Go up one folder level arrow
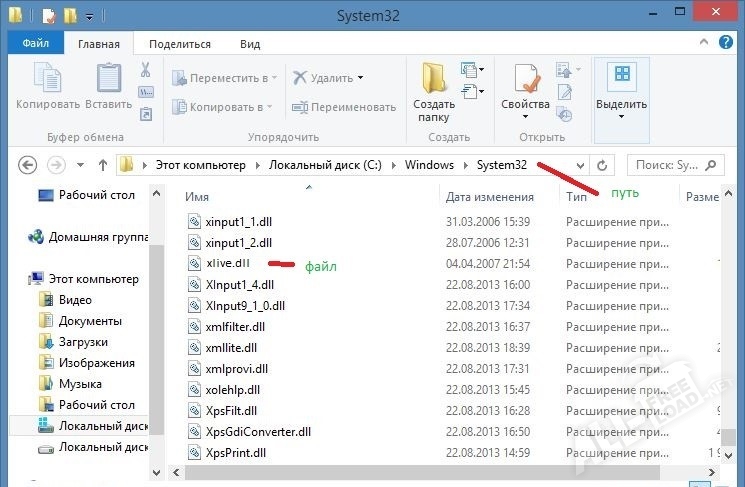 tap(103, 165)
